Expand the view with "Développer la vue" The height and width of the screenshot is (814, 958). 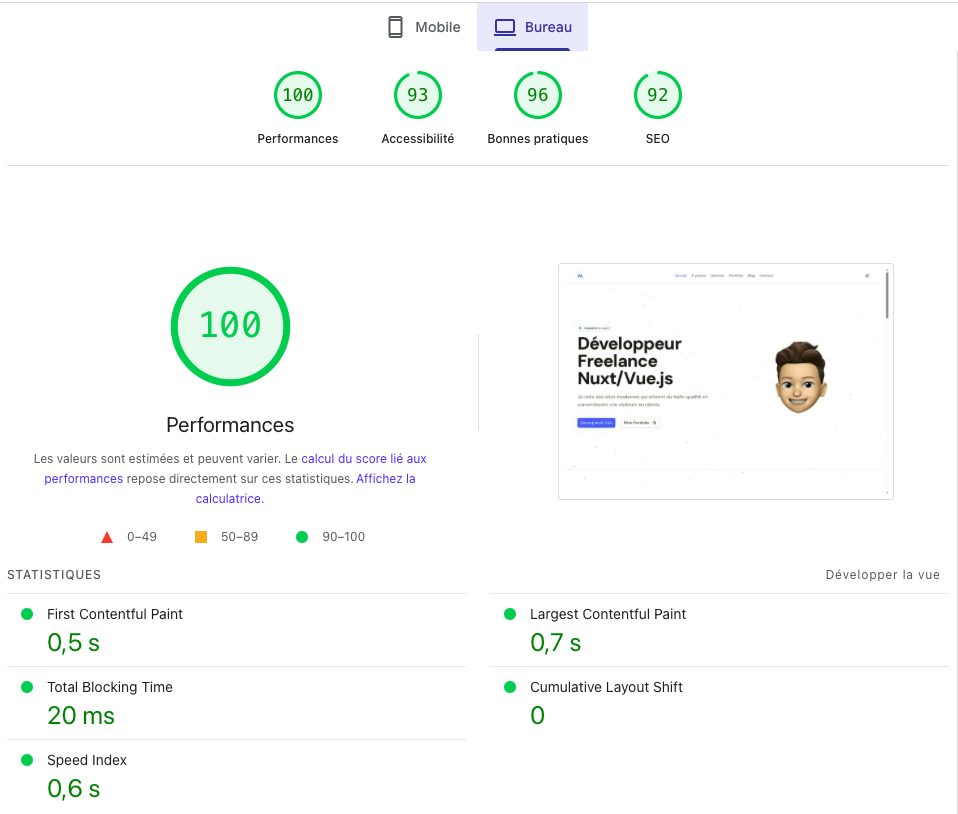click(882, 575)
